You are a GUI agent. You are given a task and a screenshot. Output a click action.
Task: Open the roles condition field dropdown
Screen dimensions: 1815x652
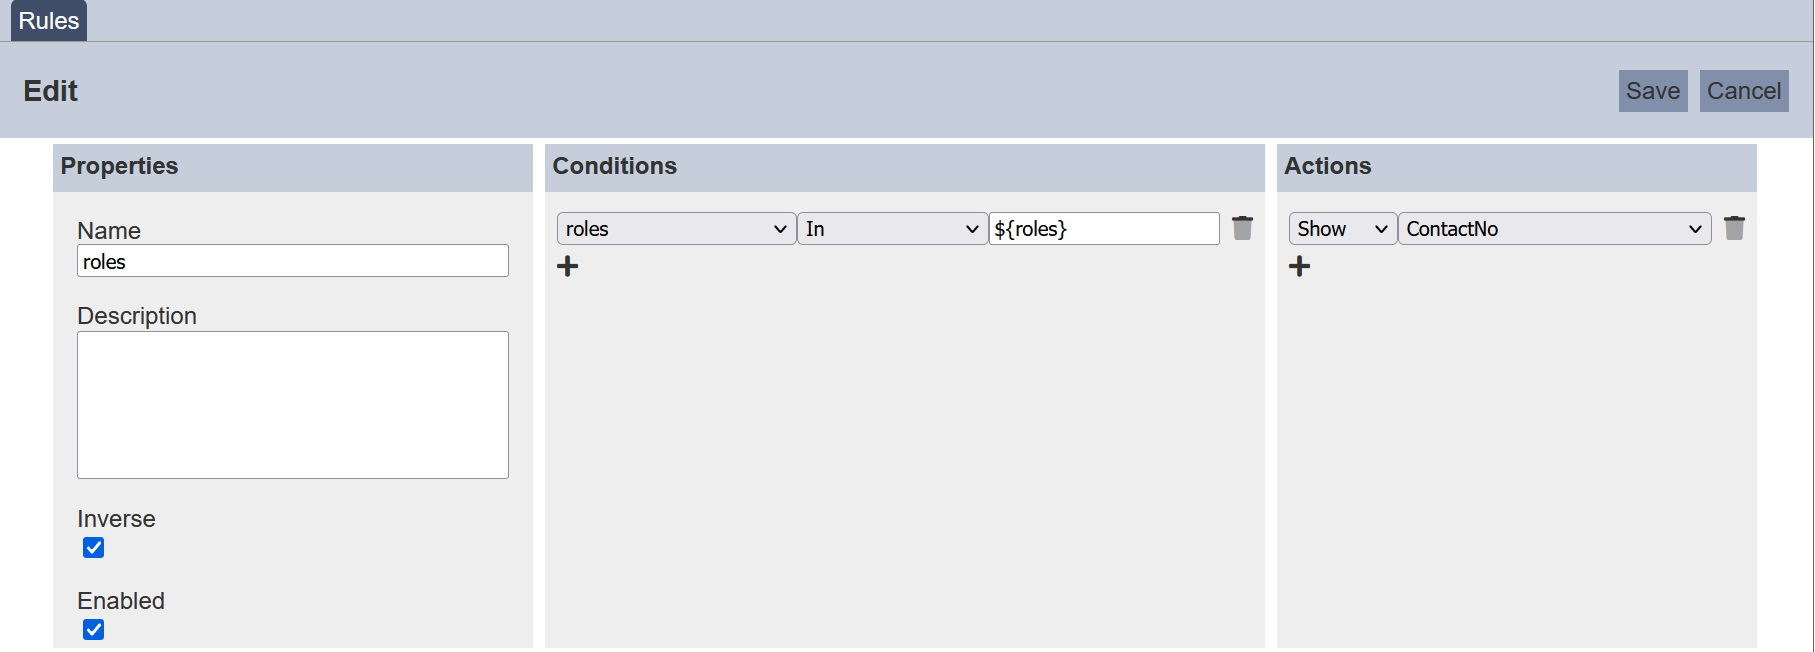[676, 229]
